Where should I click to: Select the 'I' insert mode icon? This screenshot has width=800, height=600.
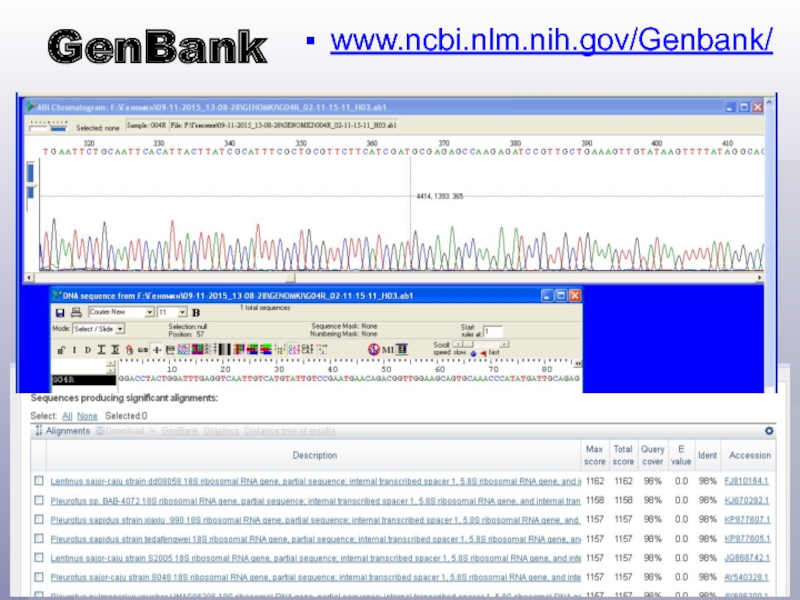[74, 350]
